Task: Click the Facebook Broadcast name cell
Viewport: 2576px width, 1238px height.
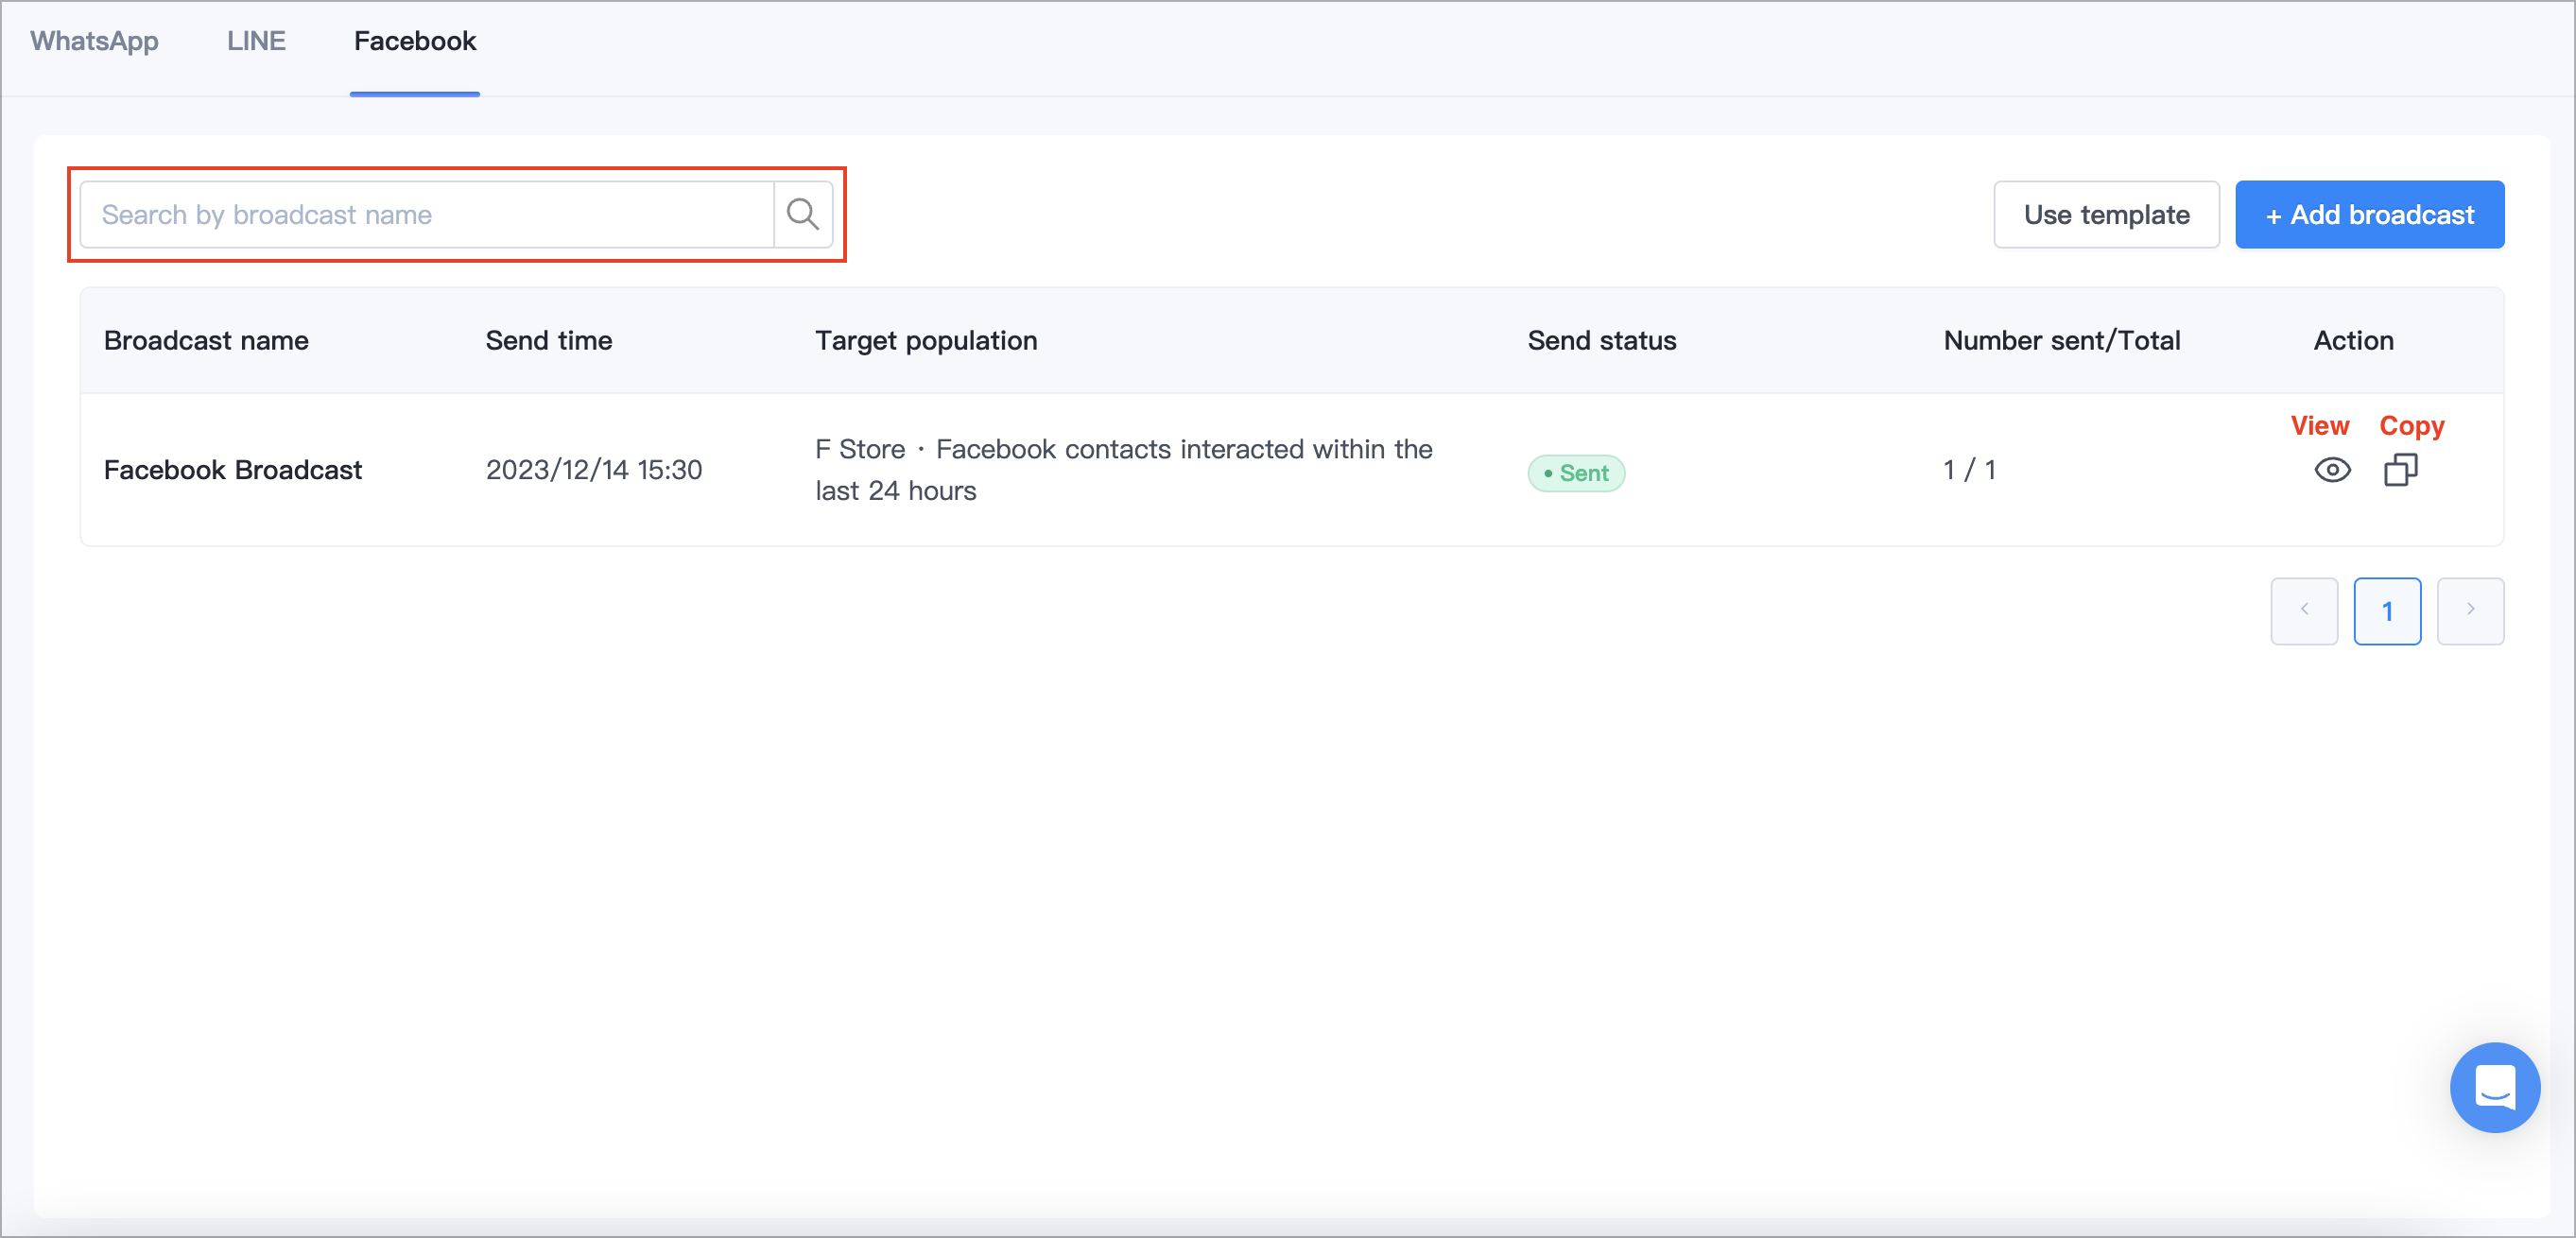Action: click(233, 470)
